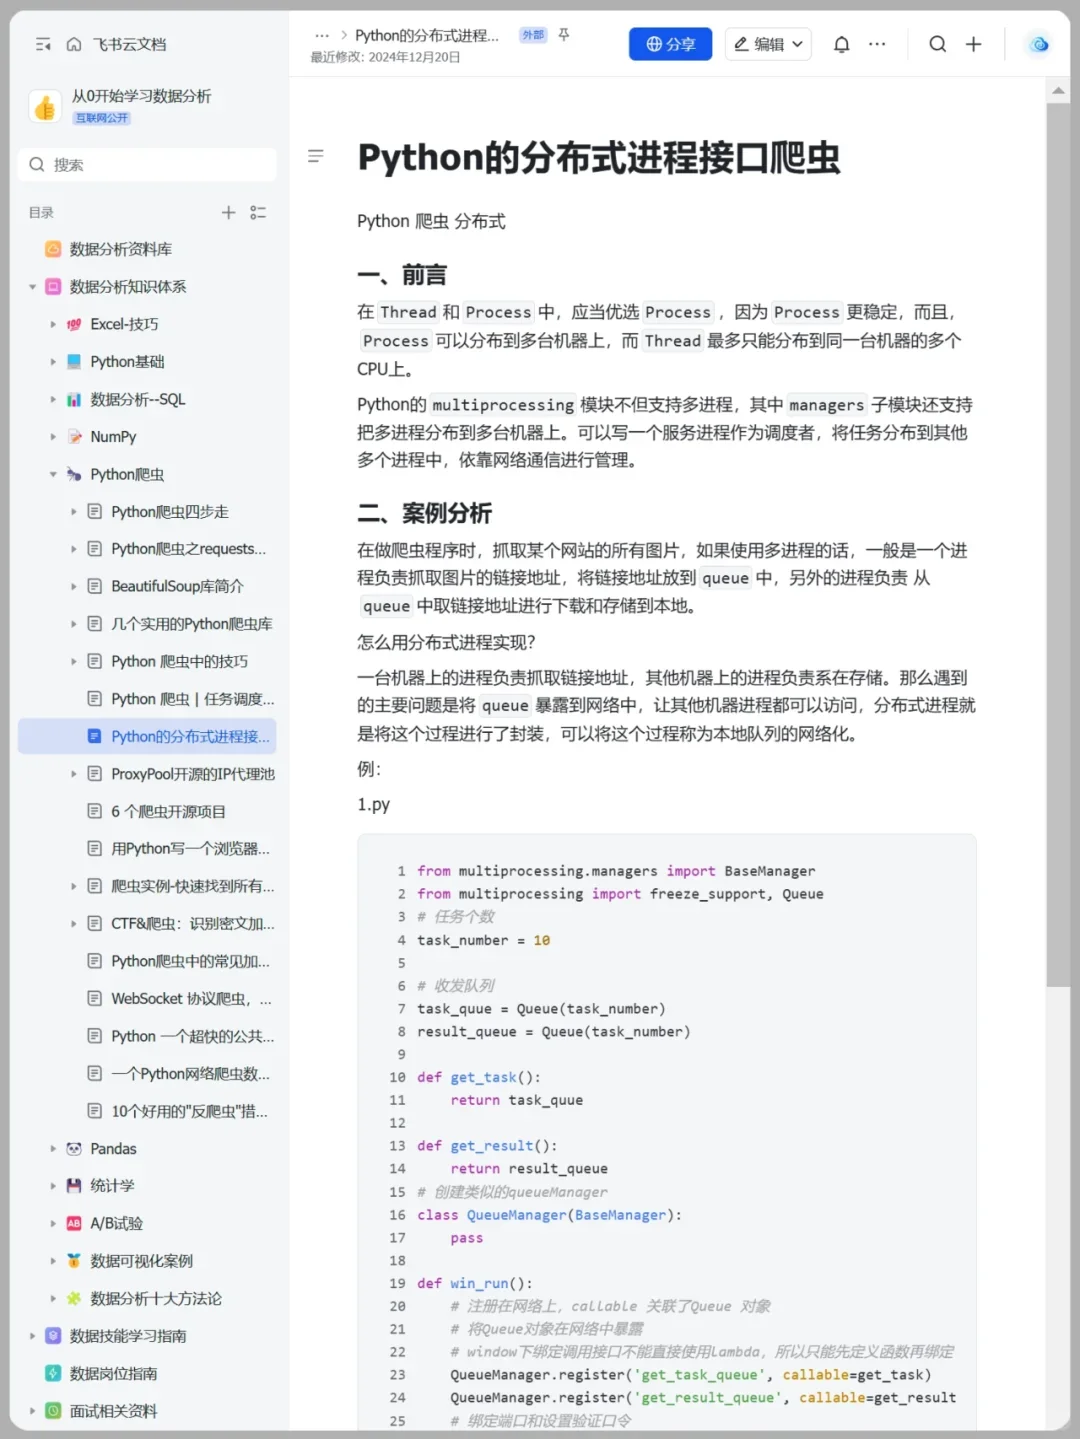Click the 互联网公开 label badge
This screenshot has height=1439, width=1080.
pyautogui.click(x=101, y=117)
